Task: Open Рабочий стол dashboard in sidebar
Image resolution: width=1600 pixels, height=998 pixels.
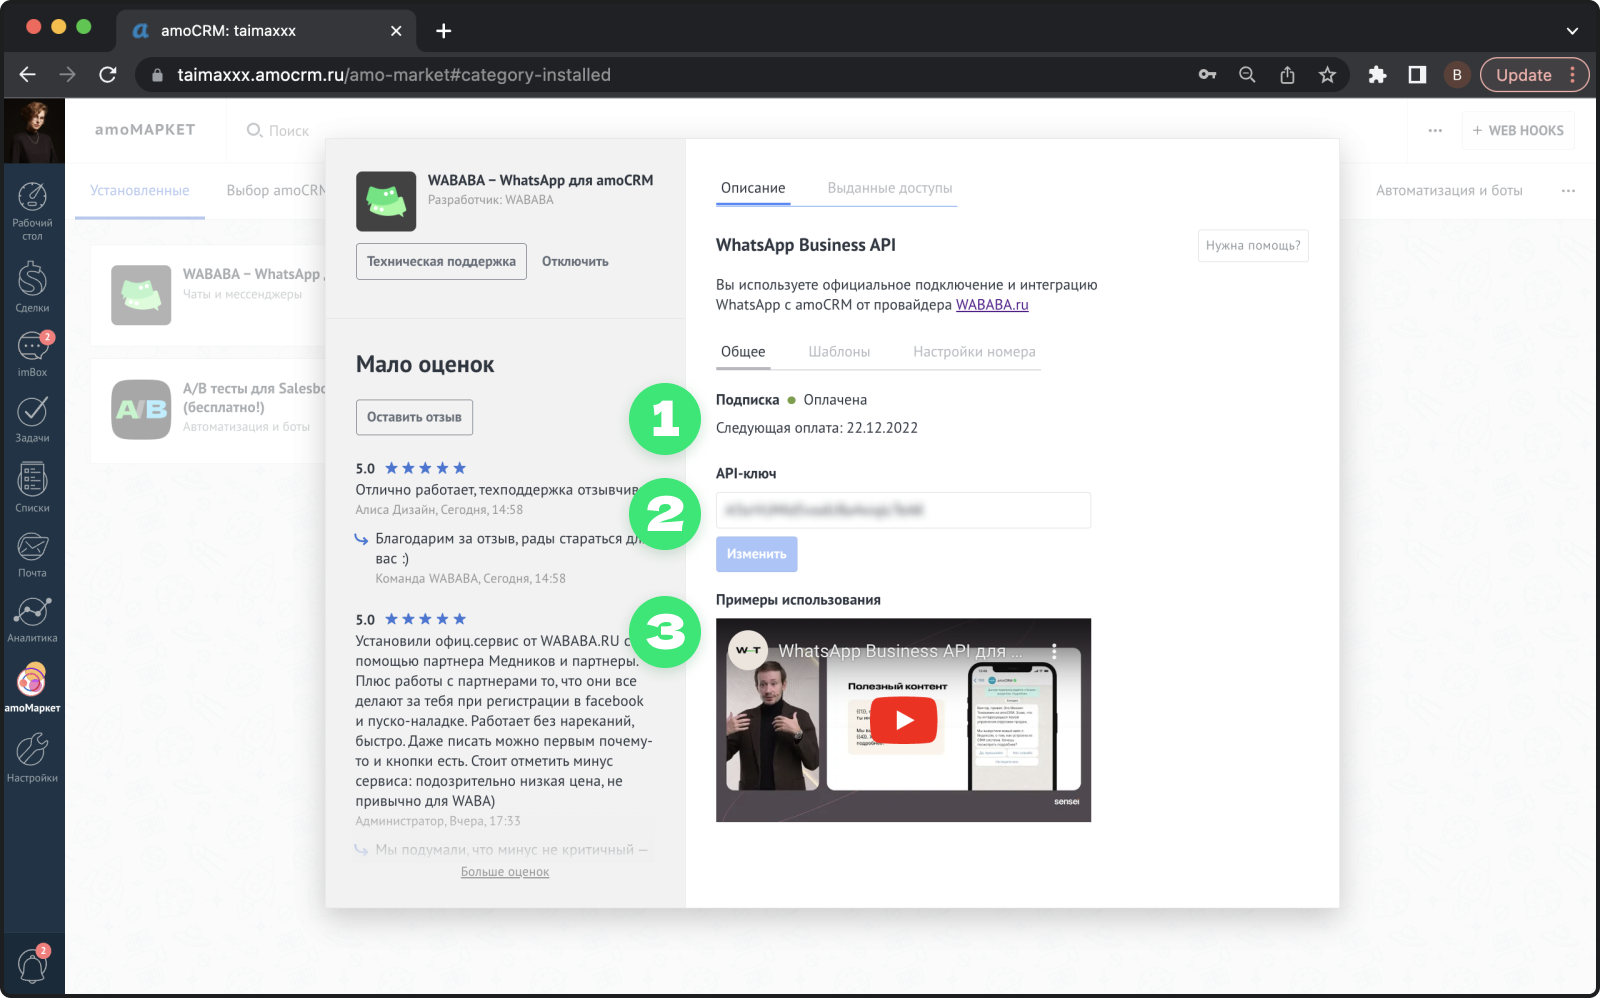Action: (32, 211)
